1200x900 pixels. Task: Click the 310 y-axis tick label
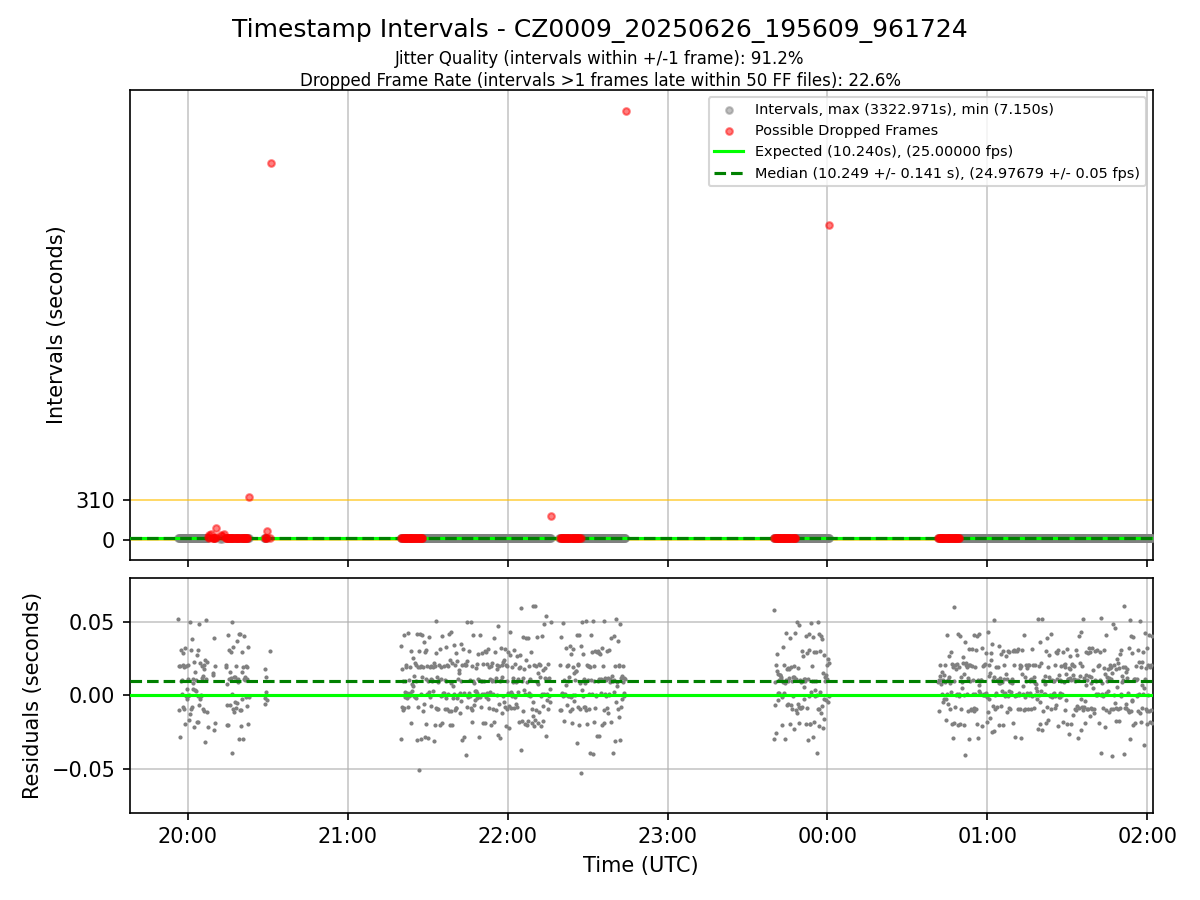tap(96, 500)
